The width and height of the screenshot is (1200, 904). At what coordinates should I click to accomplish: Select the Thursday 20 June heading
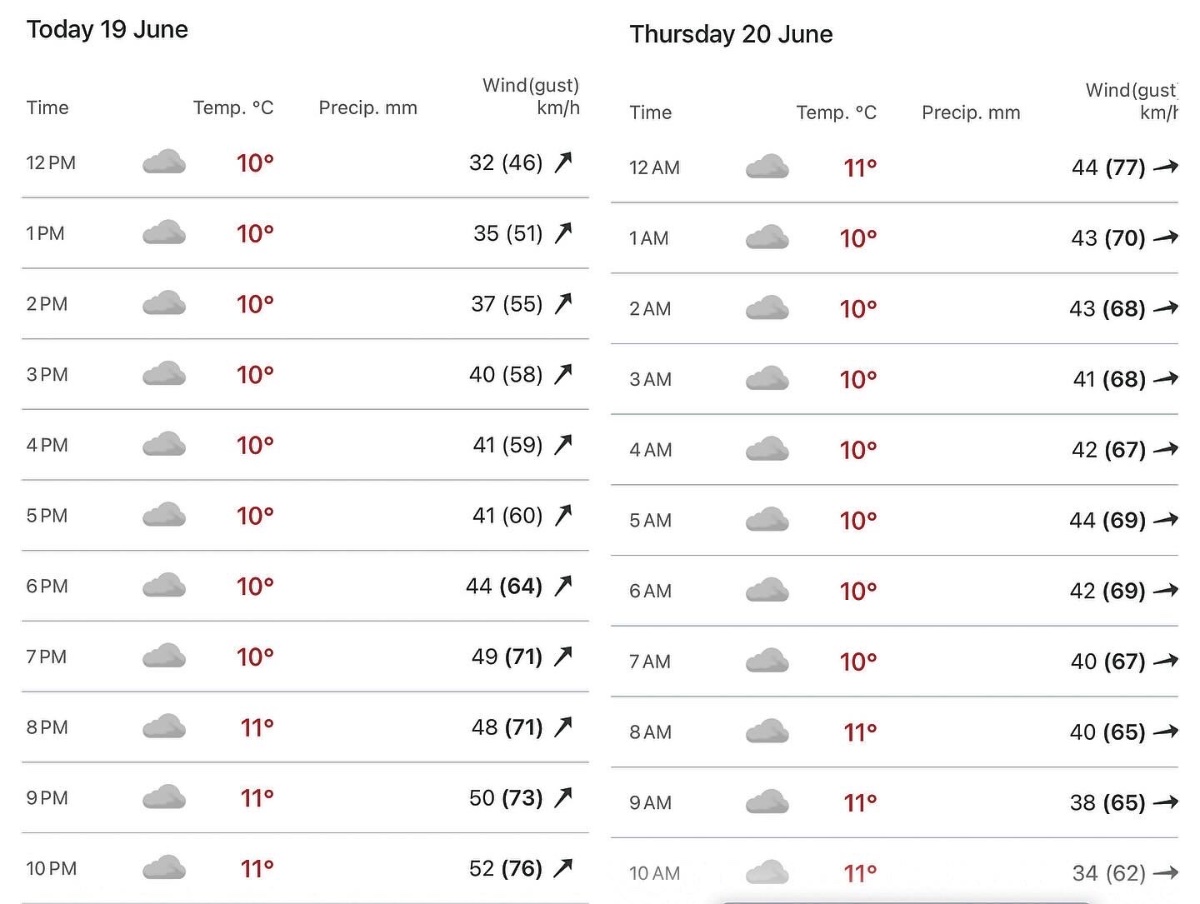tap(731, 34)
